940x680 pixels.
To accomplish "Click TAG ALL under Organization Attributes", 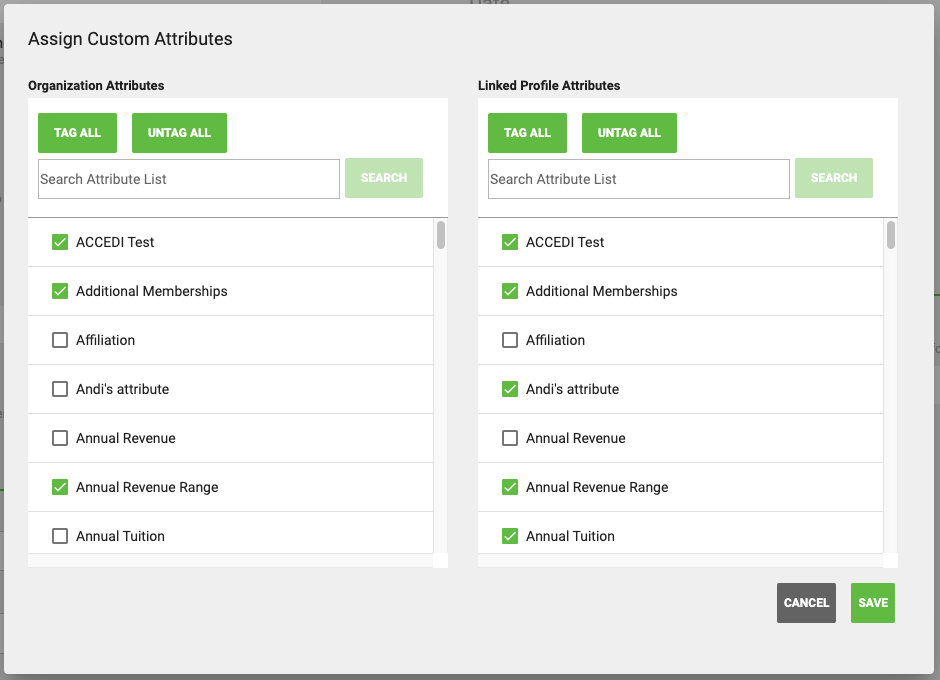I will (77, 133).
